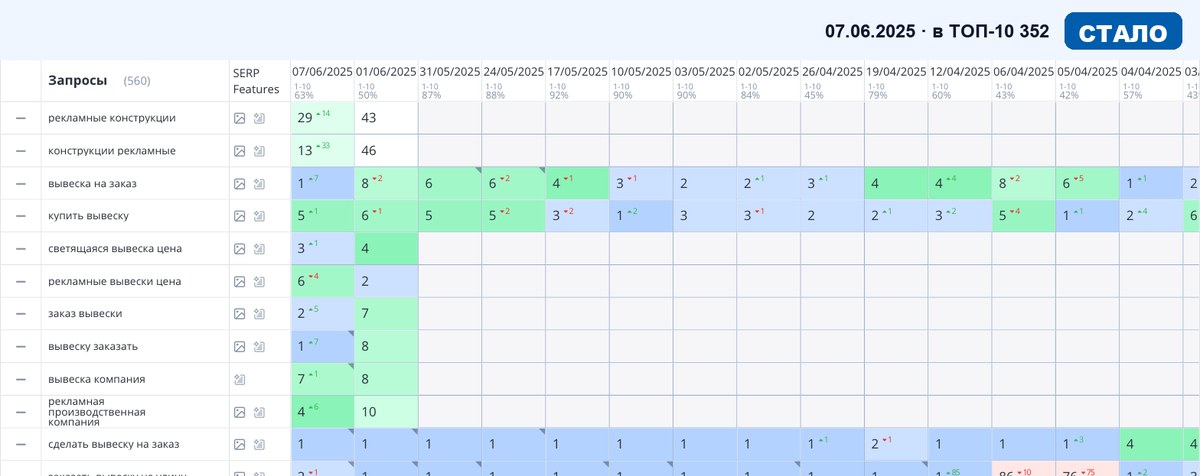This screenshot has width=1200, height=476.
Task: Click the 'Запросы' column header
Action: point(77,80)
